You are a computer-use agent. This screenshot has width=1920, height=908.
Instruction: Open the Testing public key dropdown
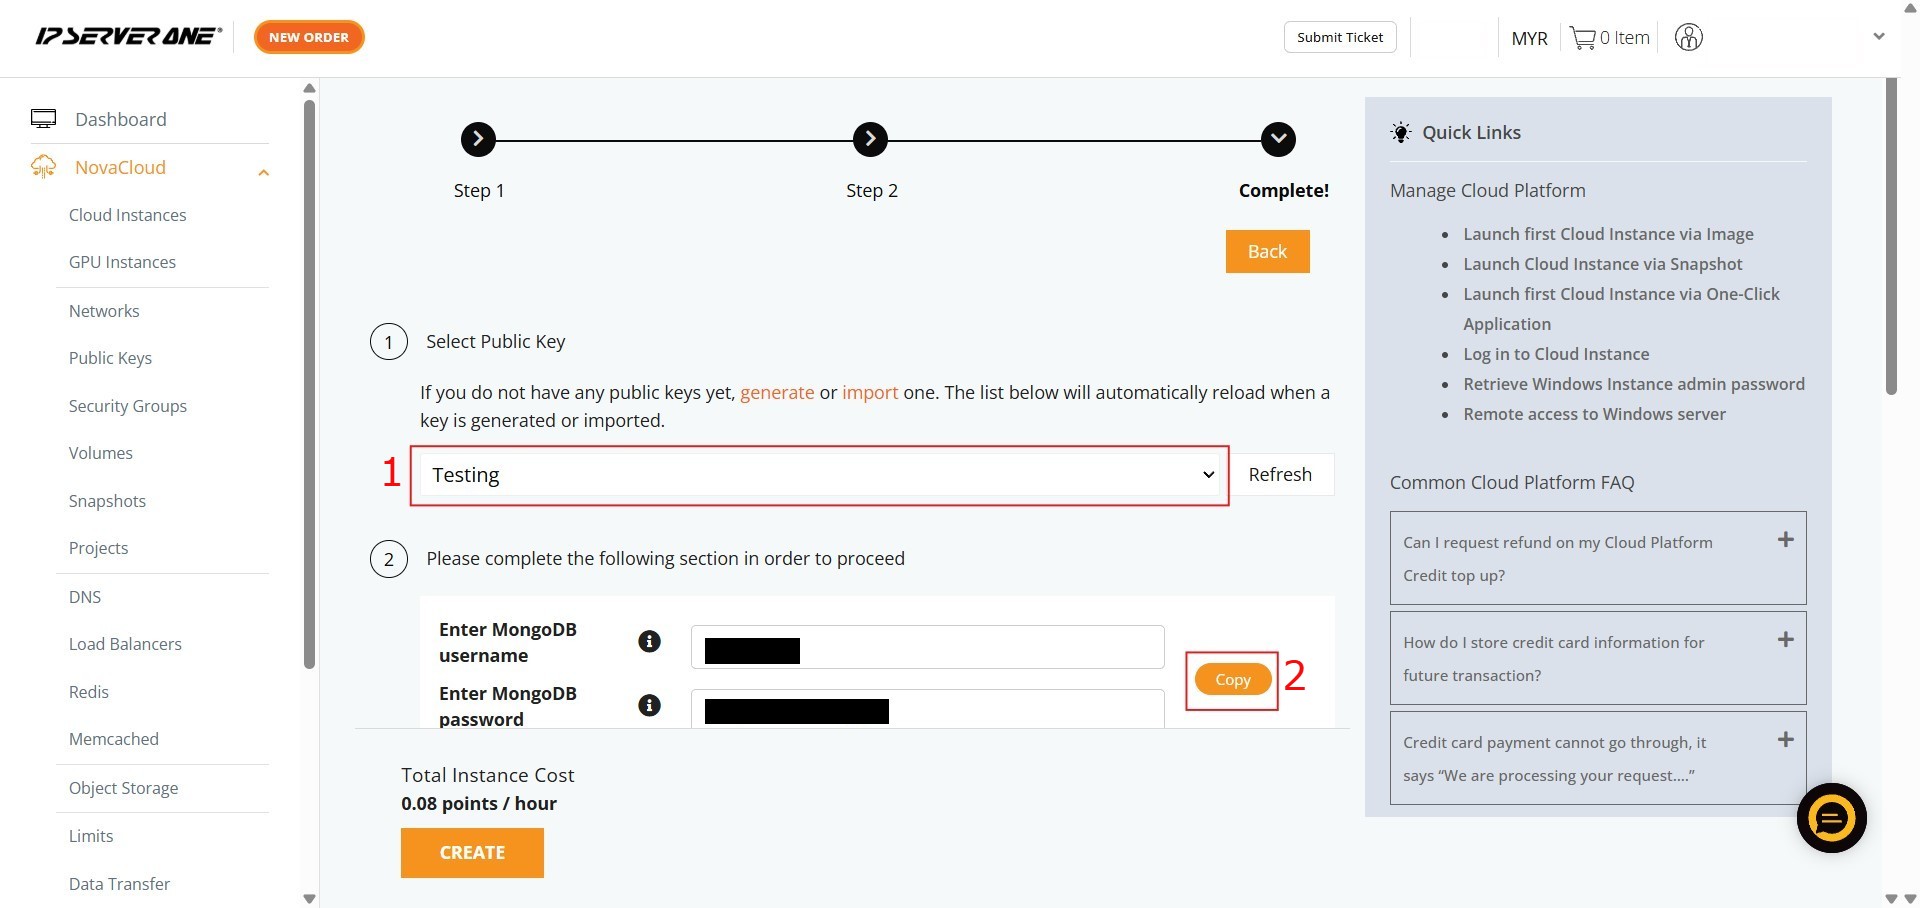[819, 475]
